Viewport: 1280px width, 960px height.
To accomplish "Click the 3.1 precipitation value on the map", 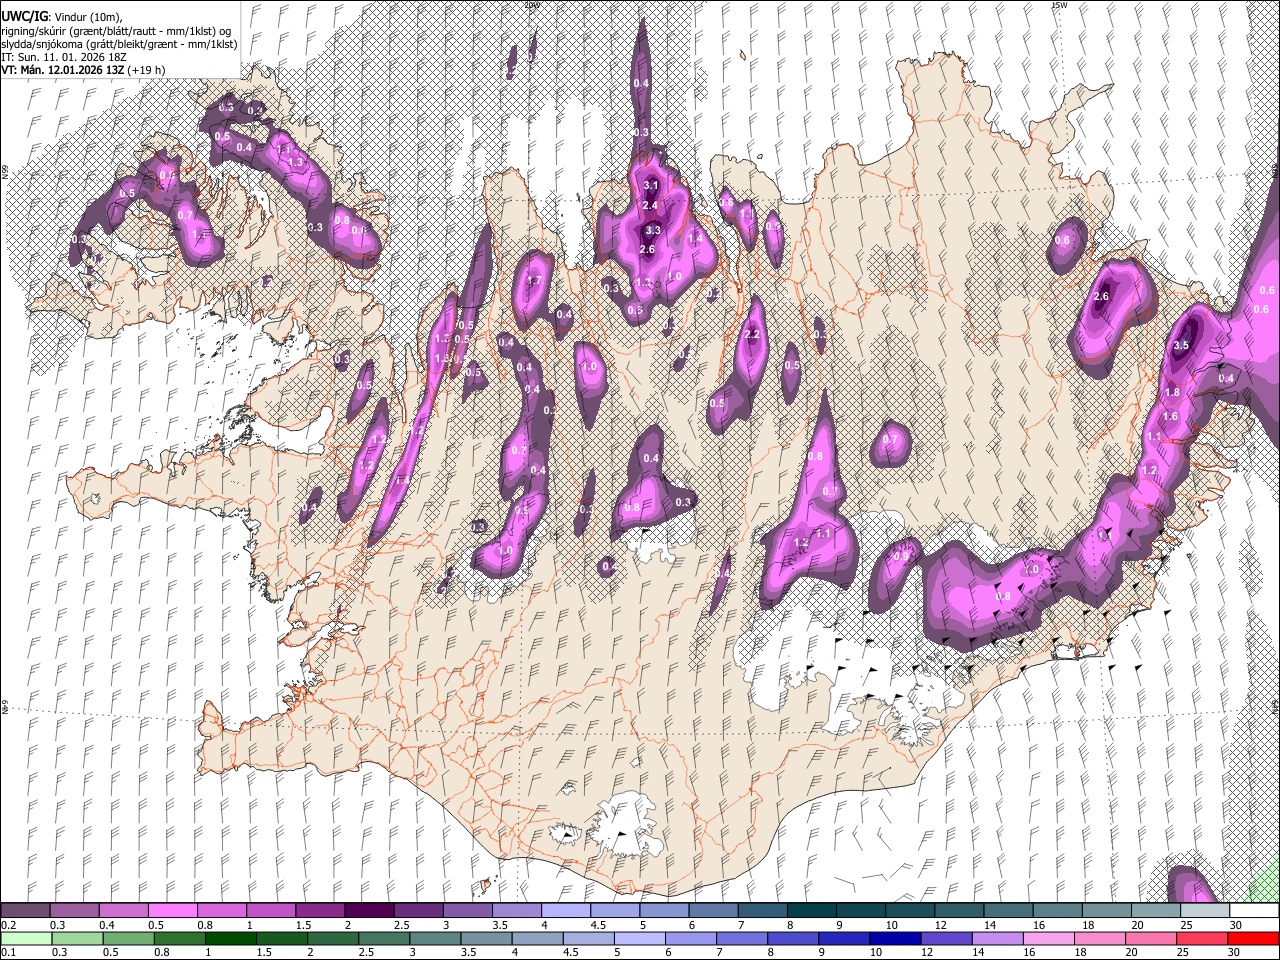I will tap(651, 185).
